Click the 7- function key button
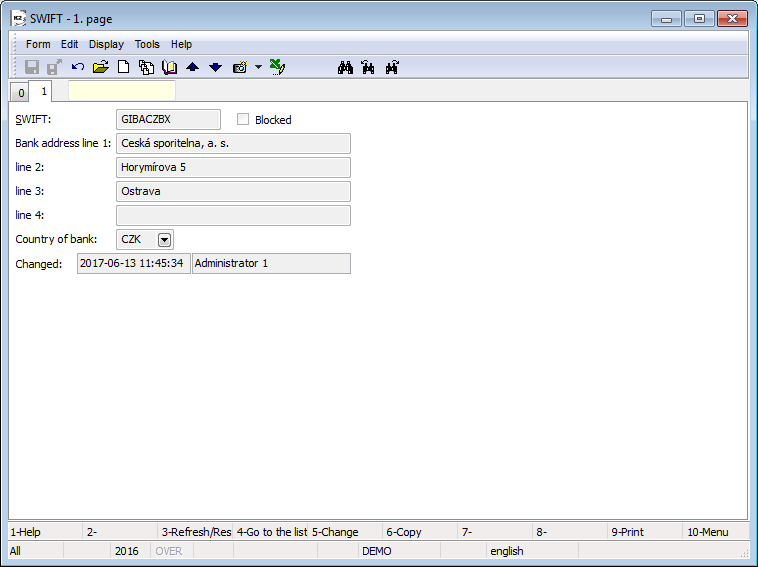758x567 pixels. tap(495, 532)
